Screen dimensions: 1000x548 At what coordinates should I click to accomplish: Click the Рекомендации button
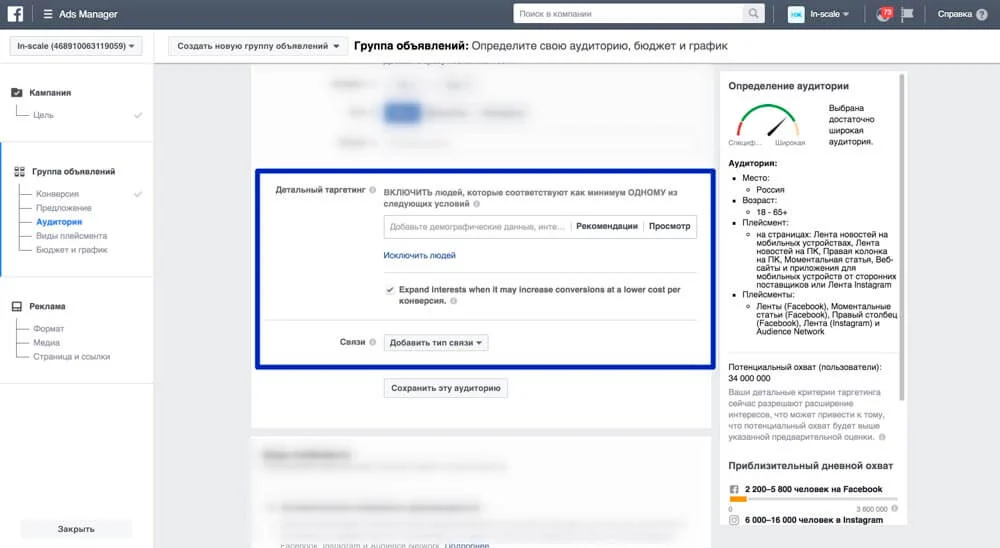tap(607, 226)
